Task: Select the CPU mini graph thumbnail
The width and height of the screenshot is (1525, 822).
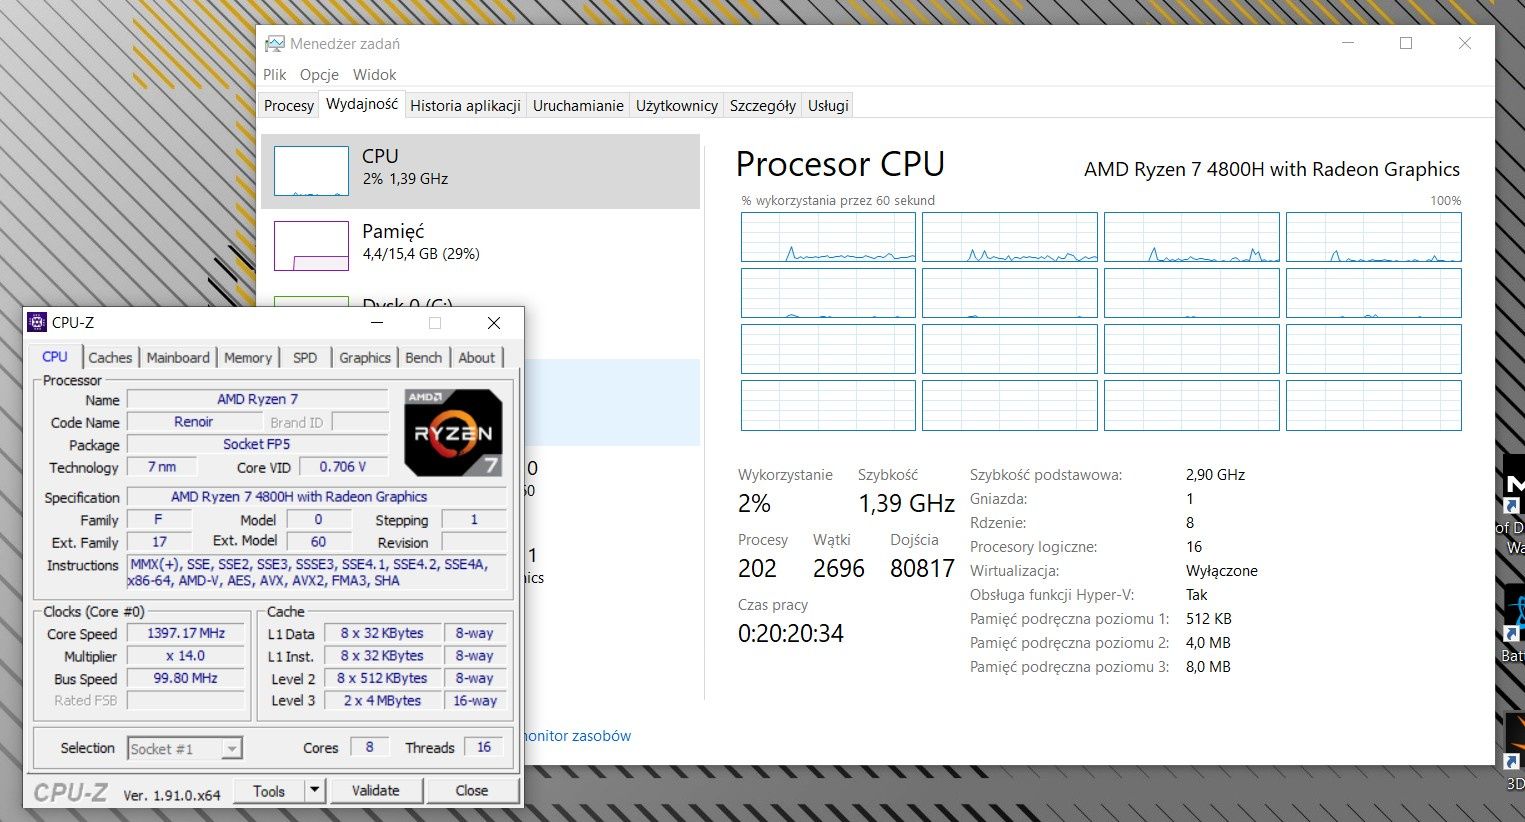Action: click(x=311, y=171)
